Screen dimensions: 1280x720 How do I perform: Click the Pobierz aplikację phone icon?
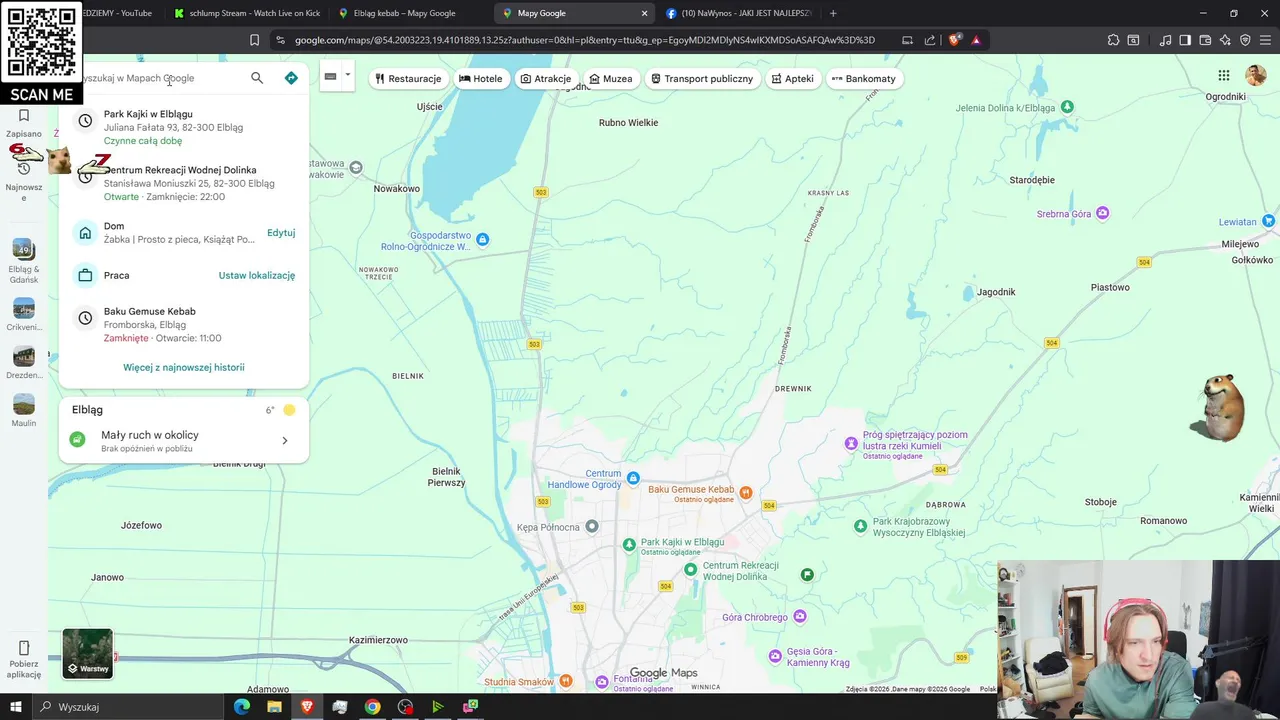point(24,648)
